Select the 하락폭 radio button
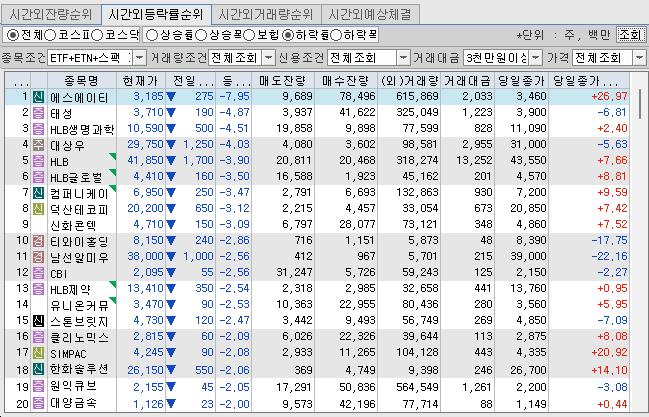The image size is (649, 417). coord(336,35)
